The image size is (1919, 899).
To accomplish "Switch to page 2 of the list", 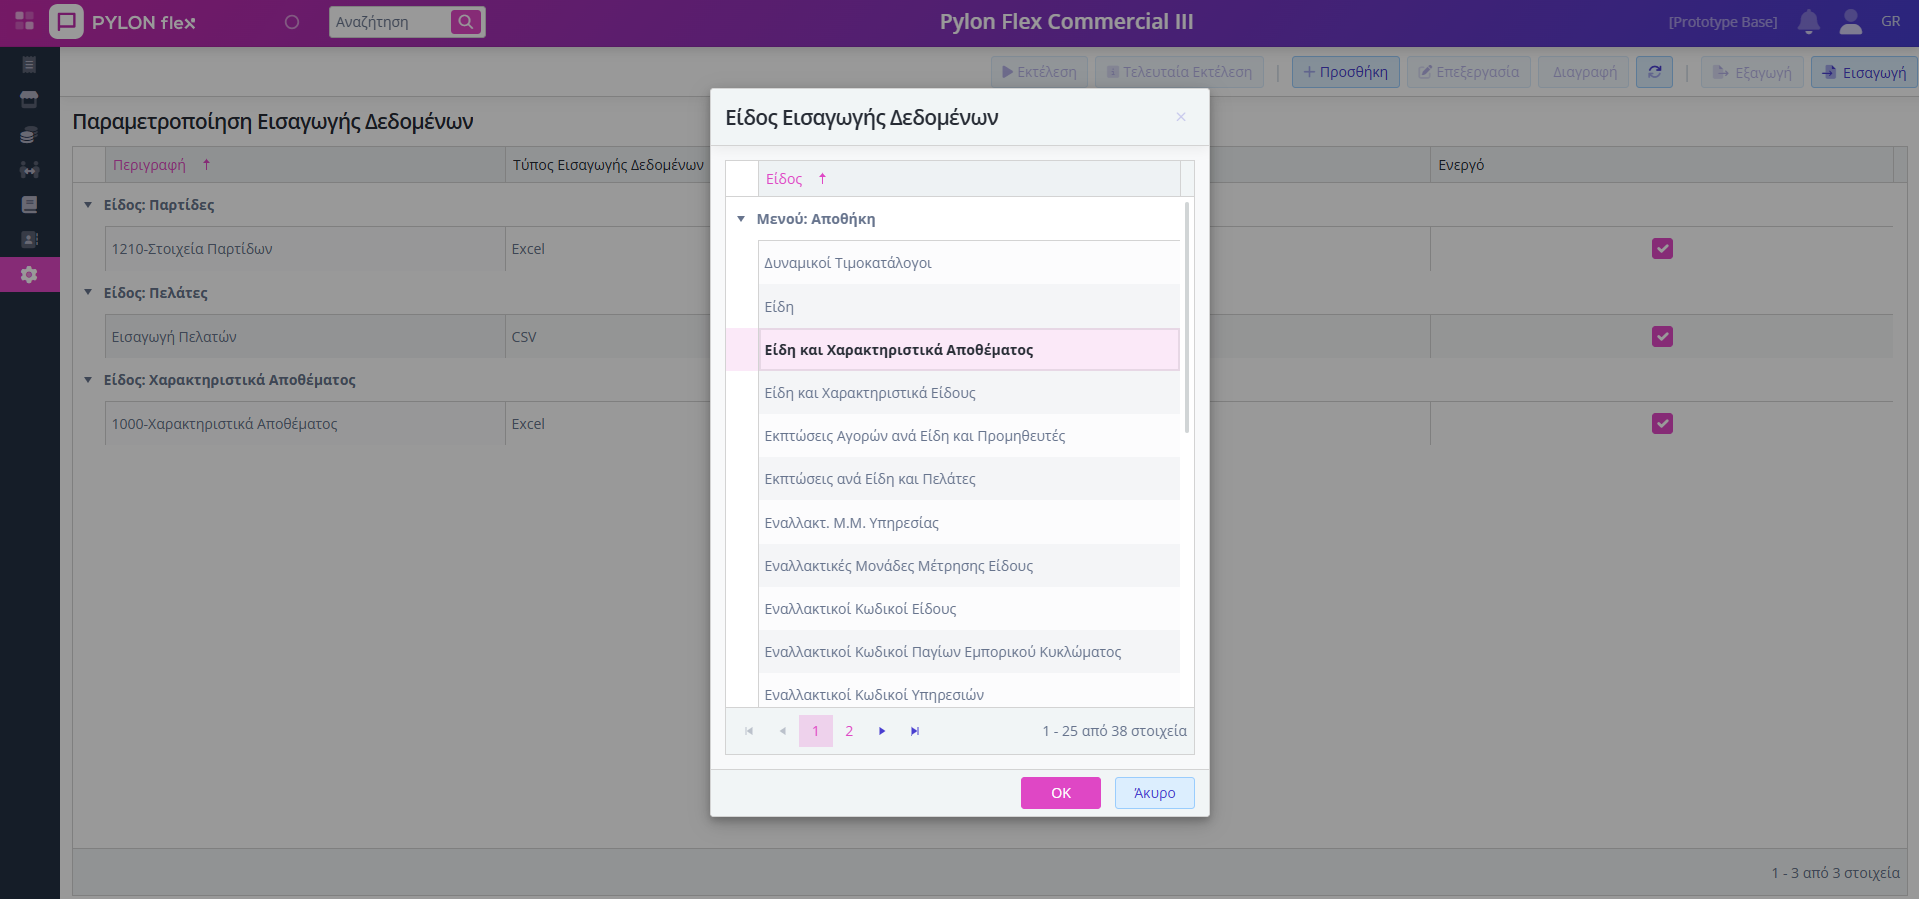I will pyautogui.click(x=849, y=731).
